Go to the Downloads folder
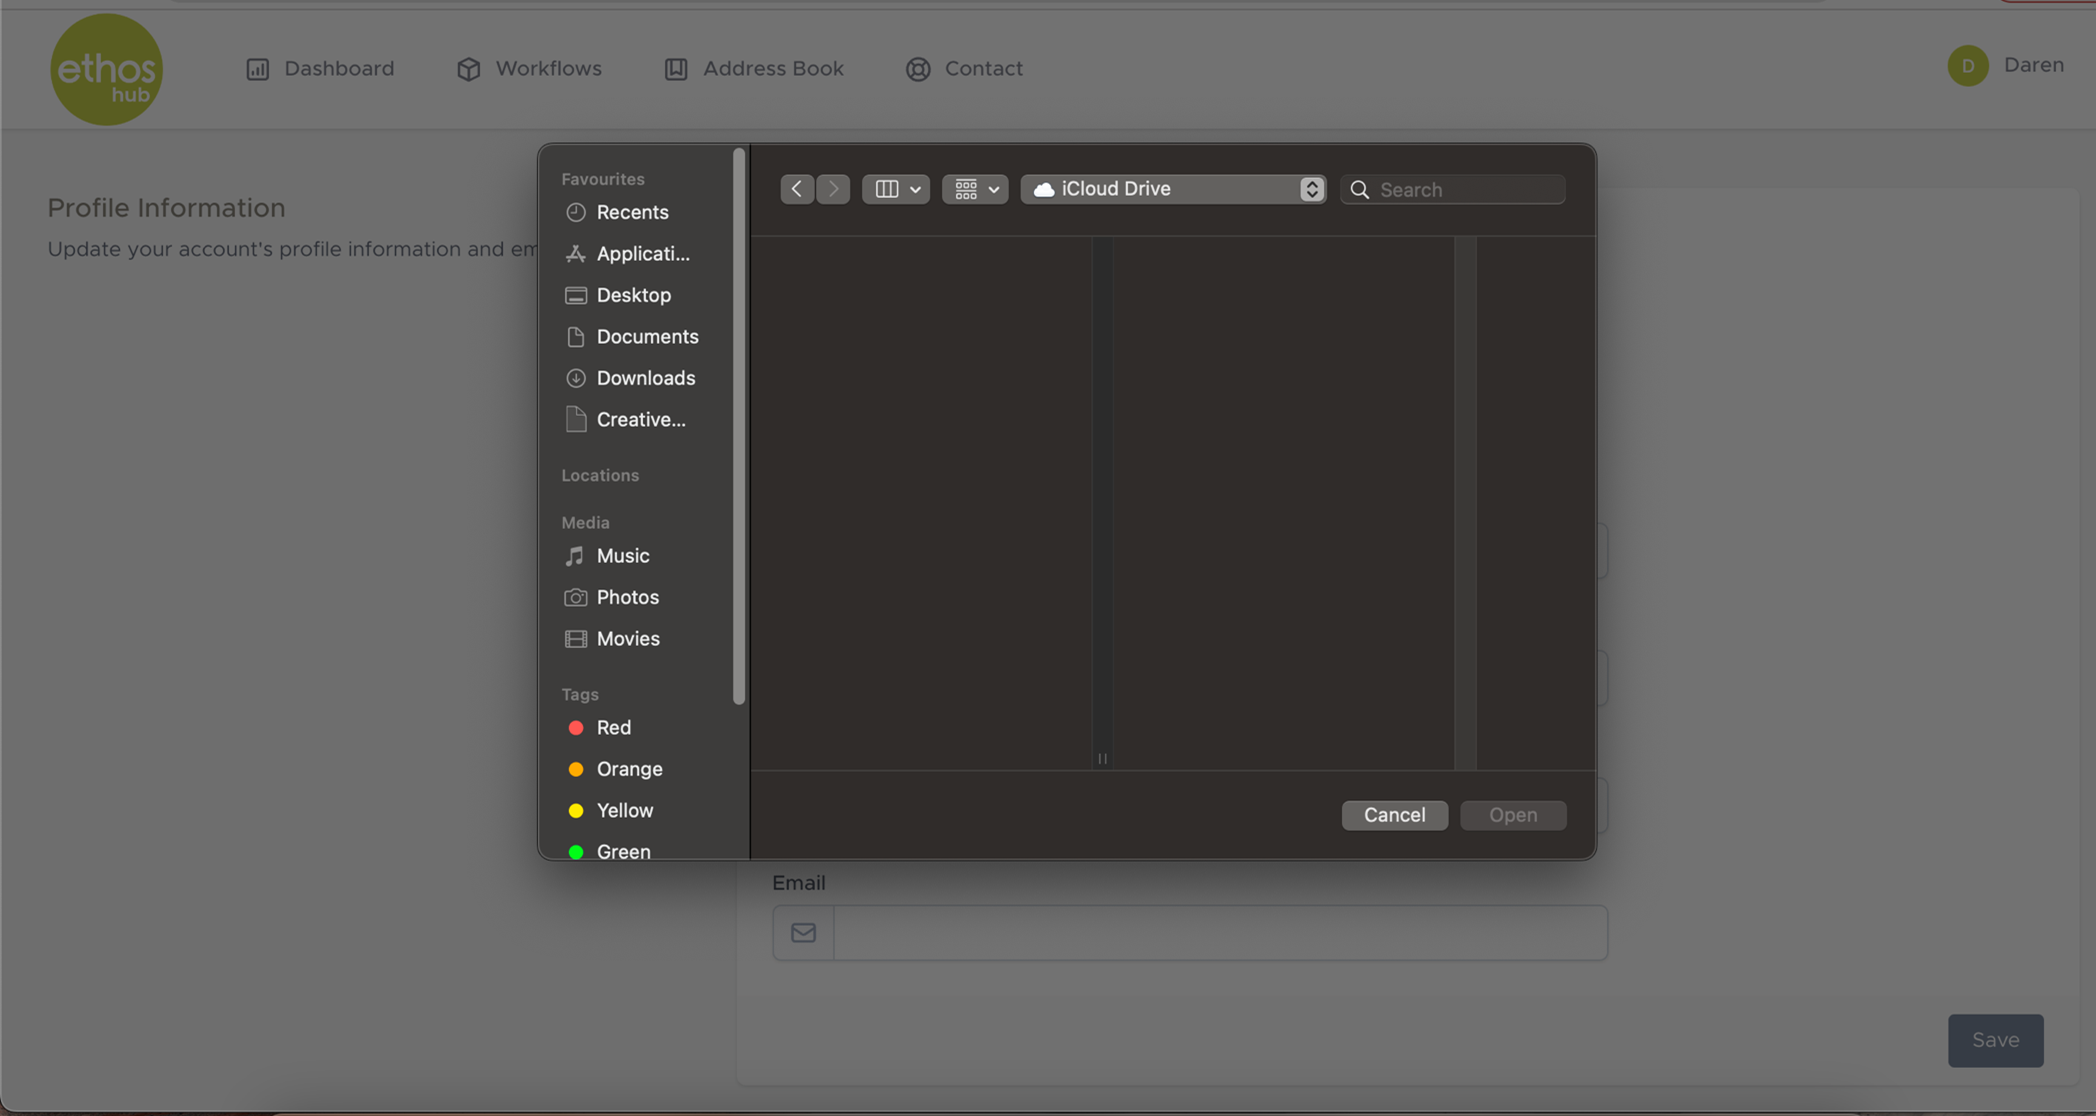The height and width of the screenshot is (1116, 2096). pos(645,378)
